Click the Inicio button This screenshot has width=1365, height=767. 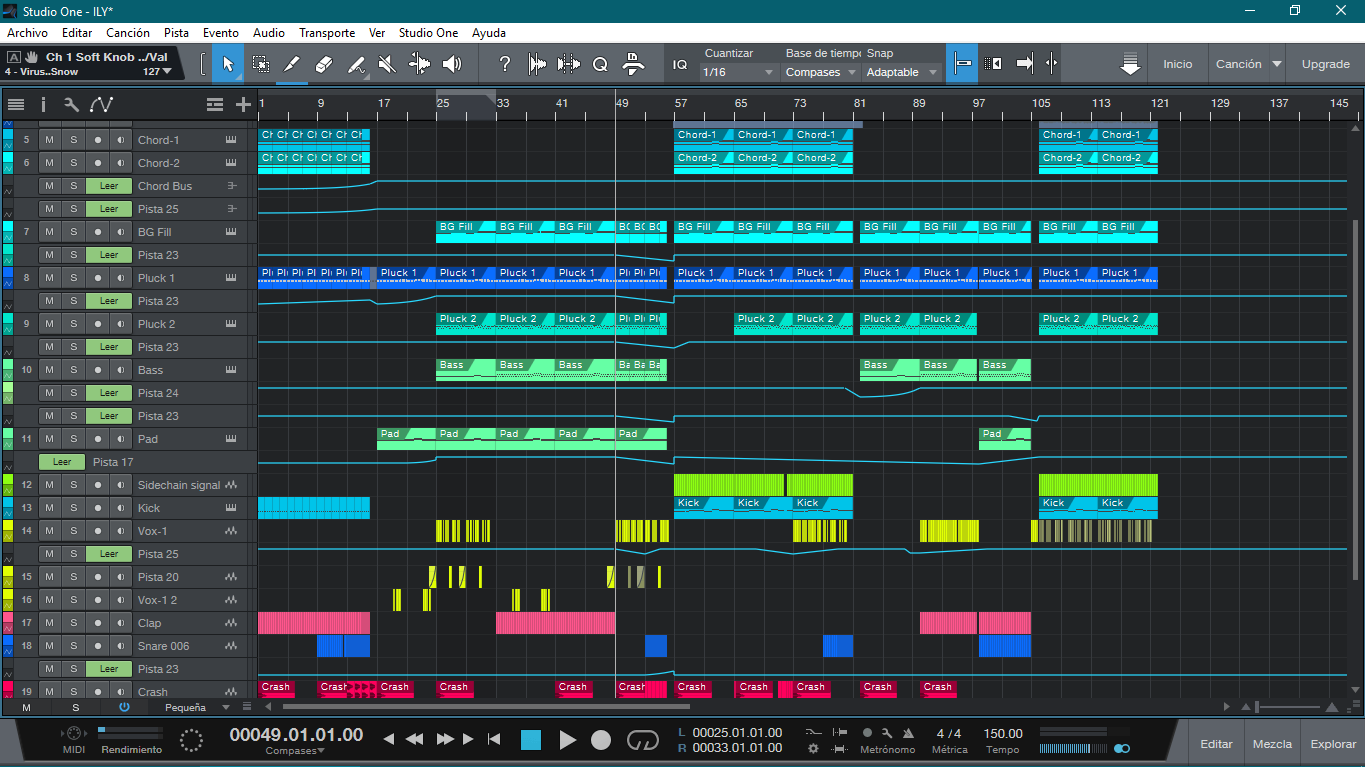[x=1178, y=64]
